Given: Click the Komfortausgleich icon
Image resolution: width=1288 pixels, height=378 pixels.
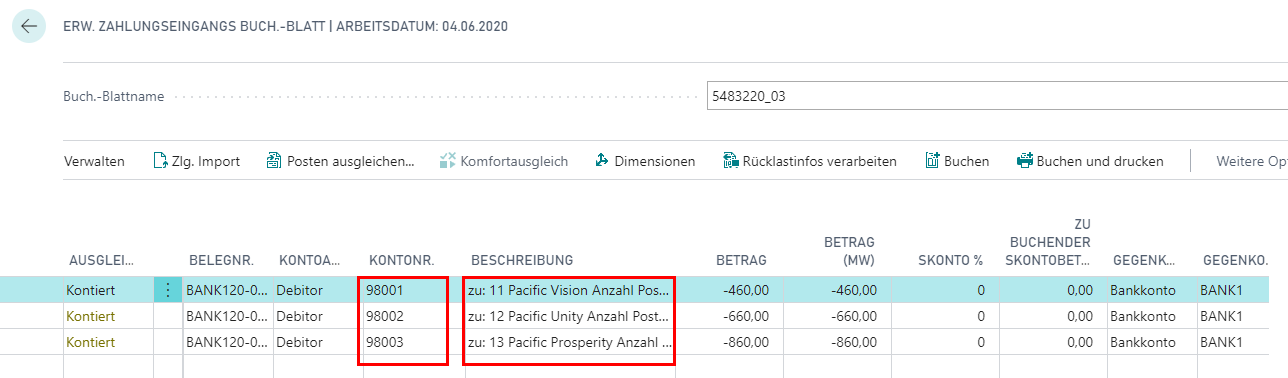Looking at the screenshot, I should [x=447, y=161].
